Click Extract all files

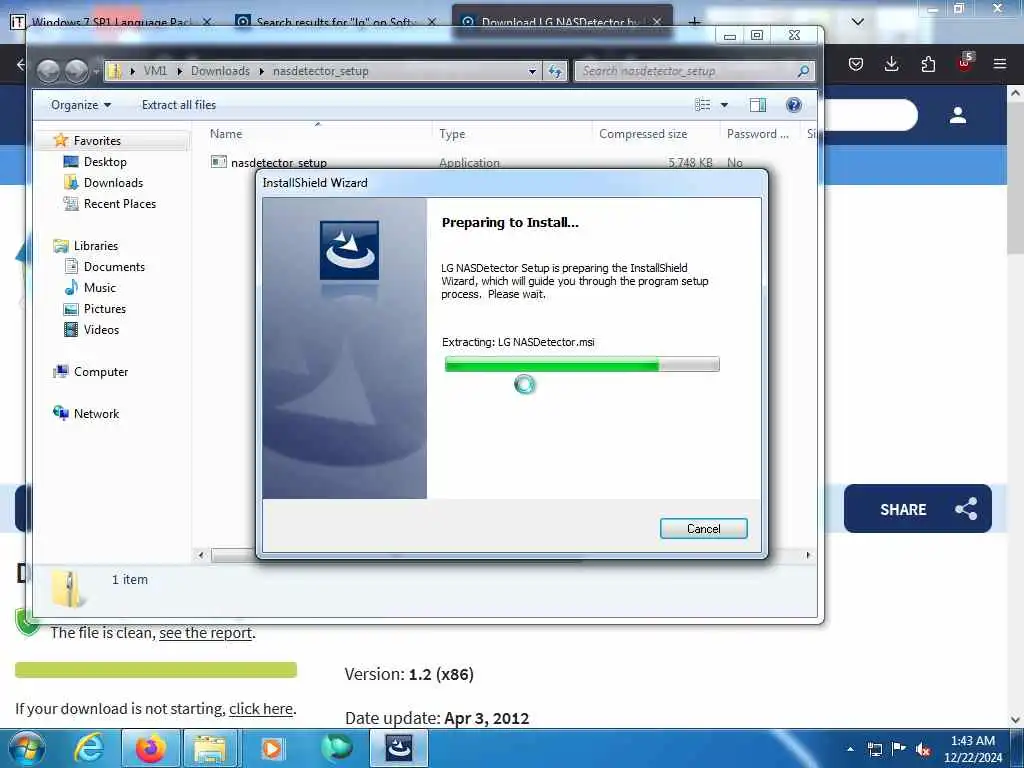click(178, 104)
